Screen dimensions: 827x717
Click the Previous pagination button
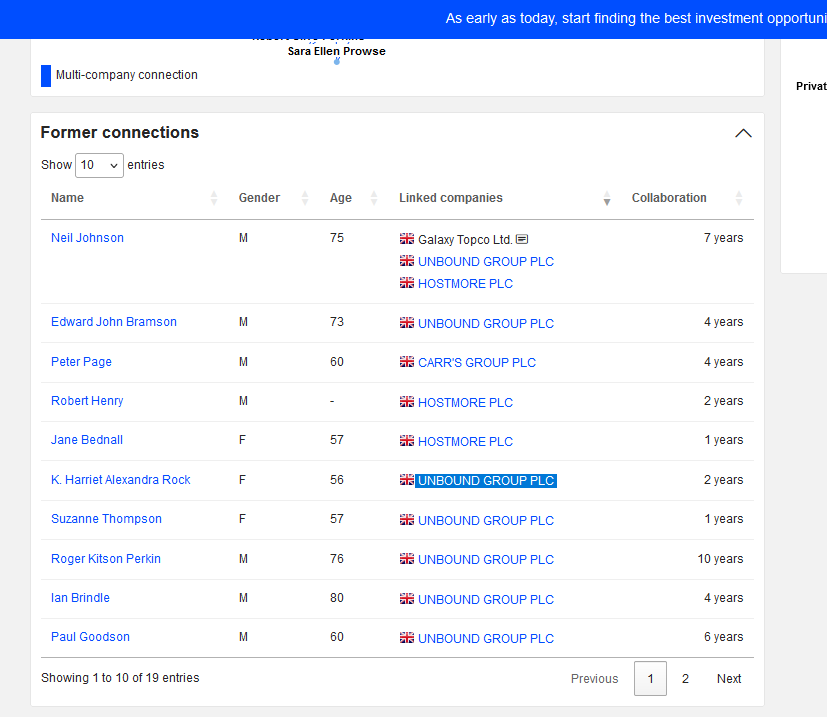594,678
